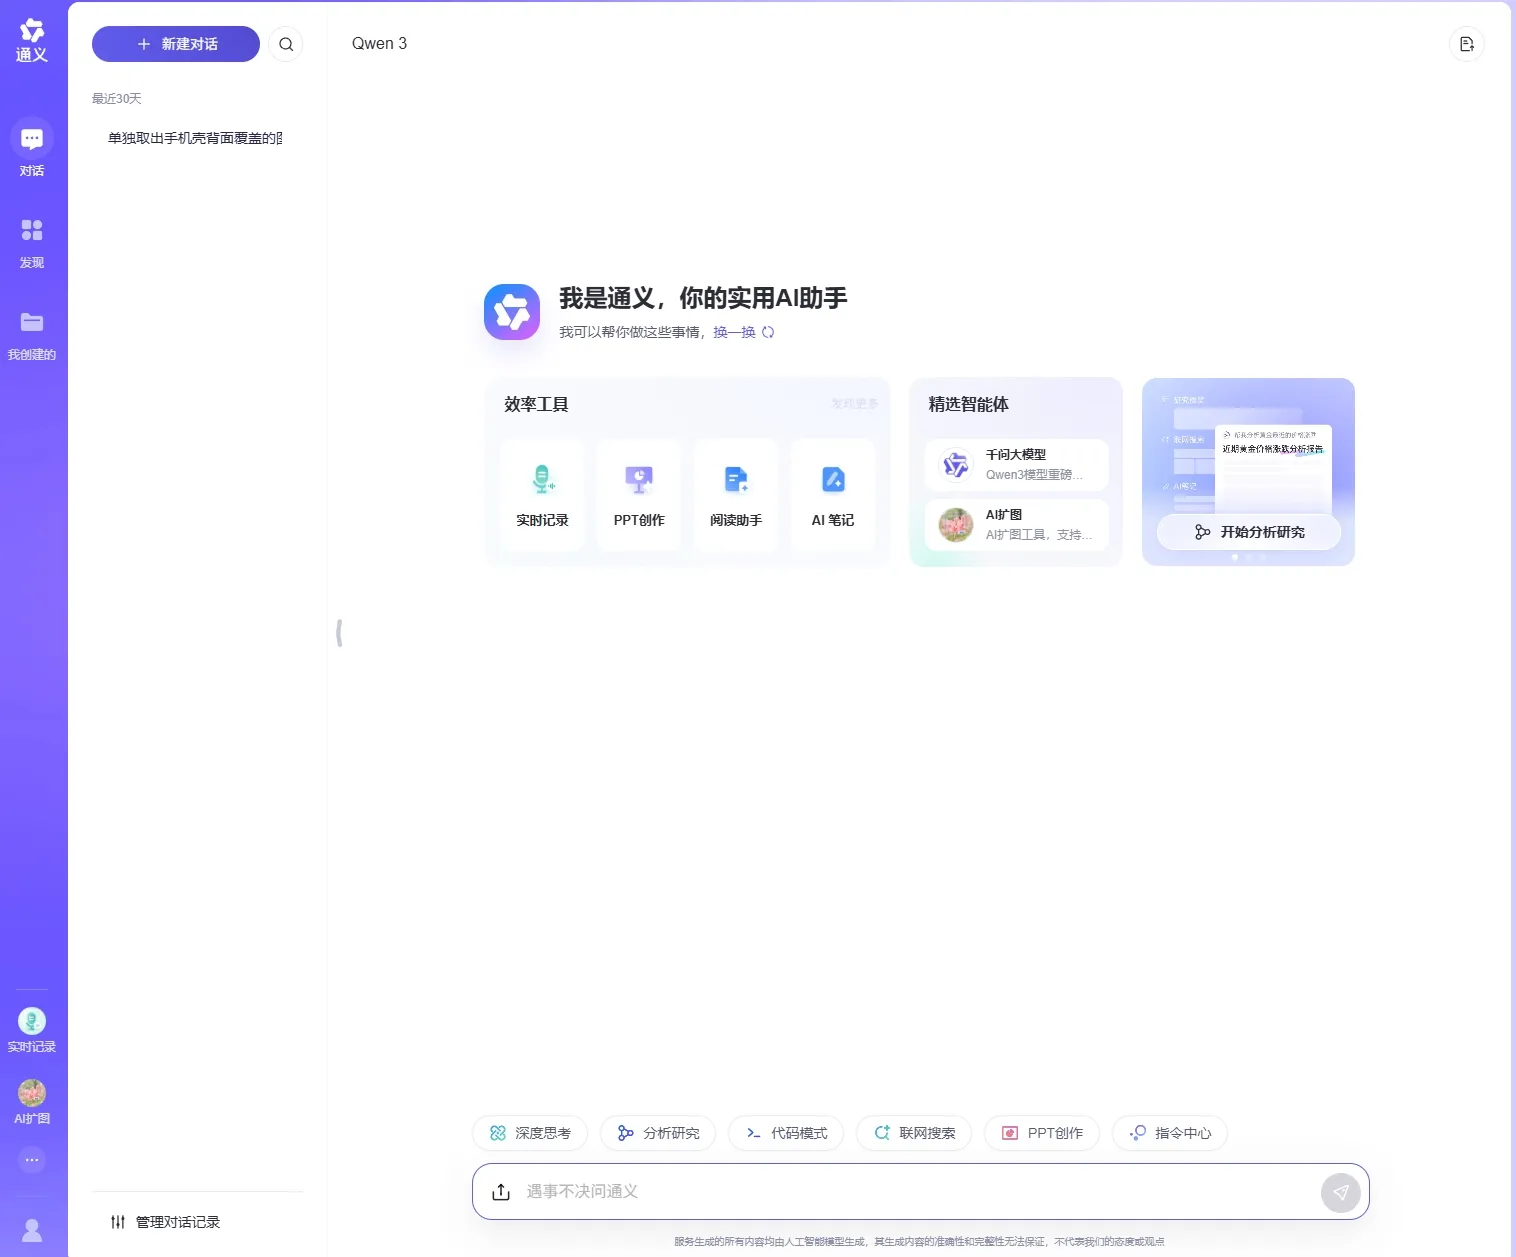Click the 最近30天 label
This screenshot has height=1257, width=1516.
(x=117, y=98)
